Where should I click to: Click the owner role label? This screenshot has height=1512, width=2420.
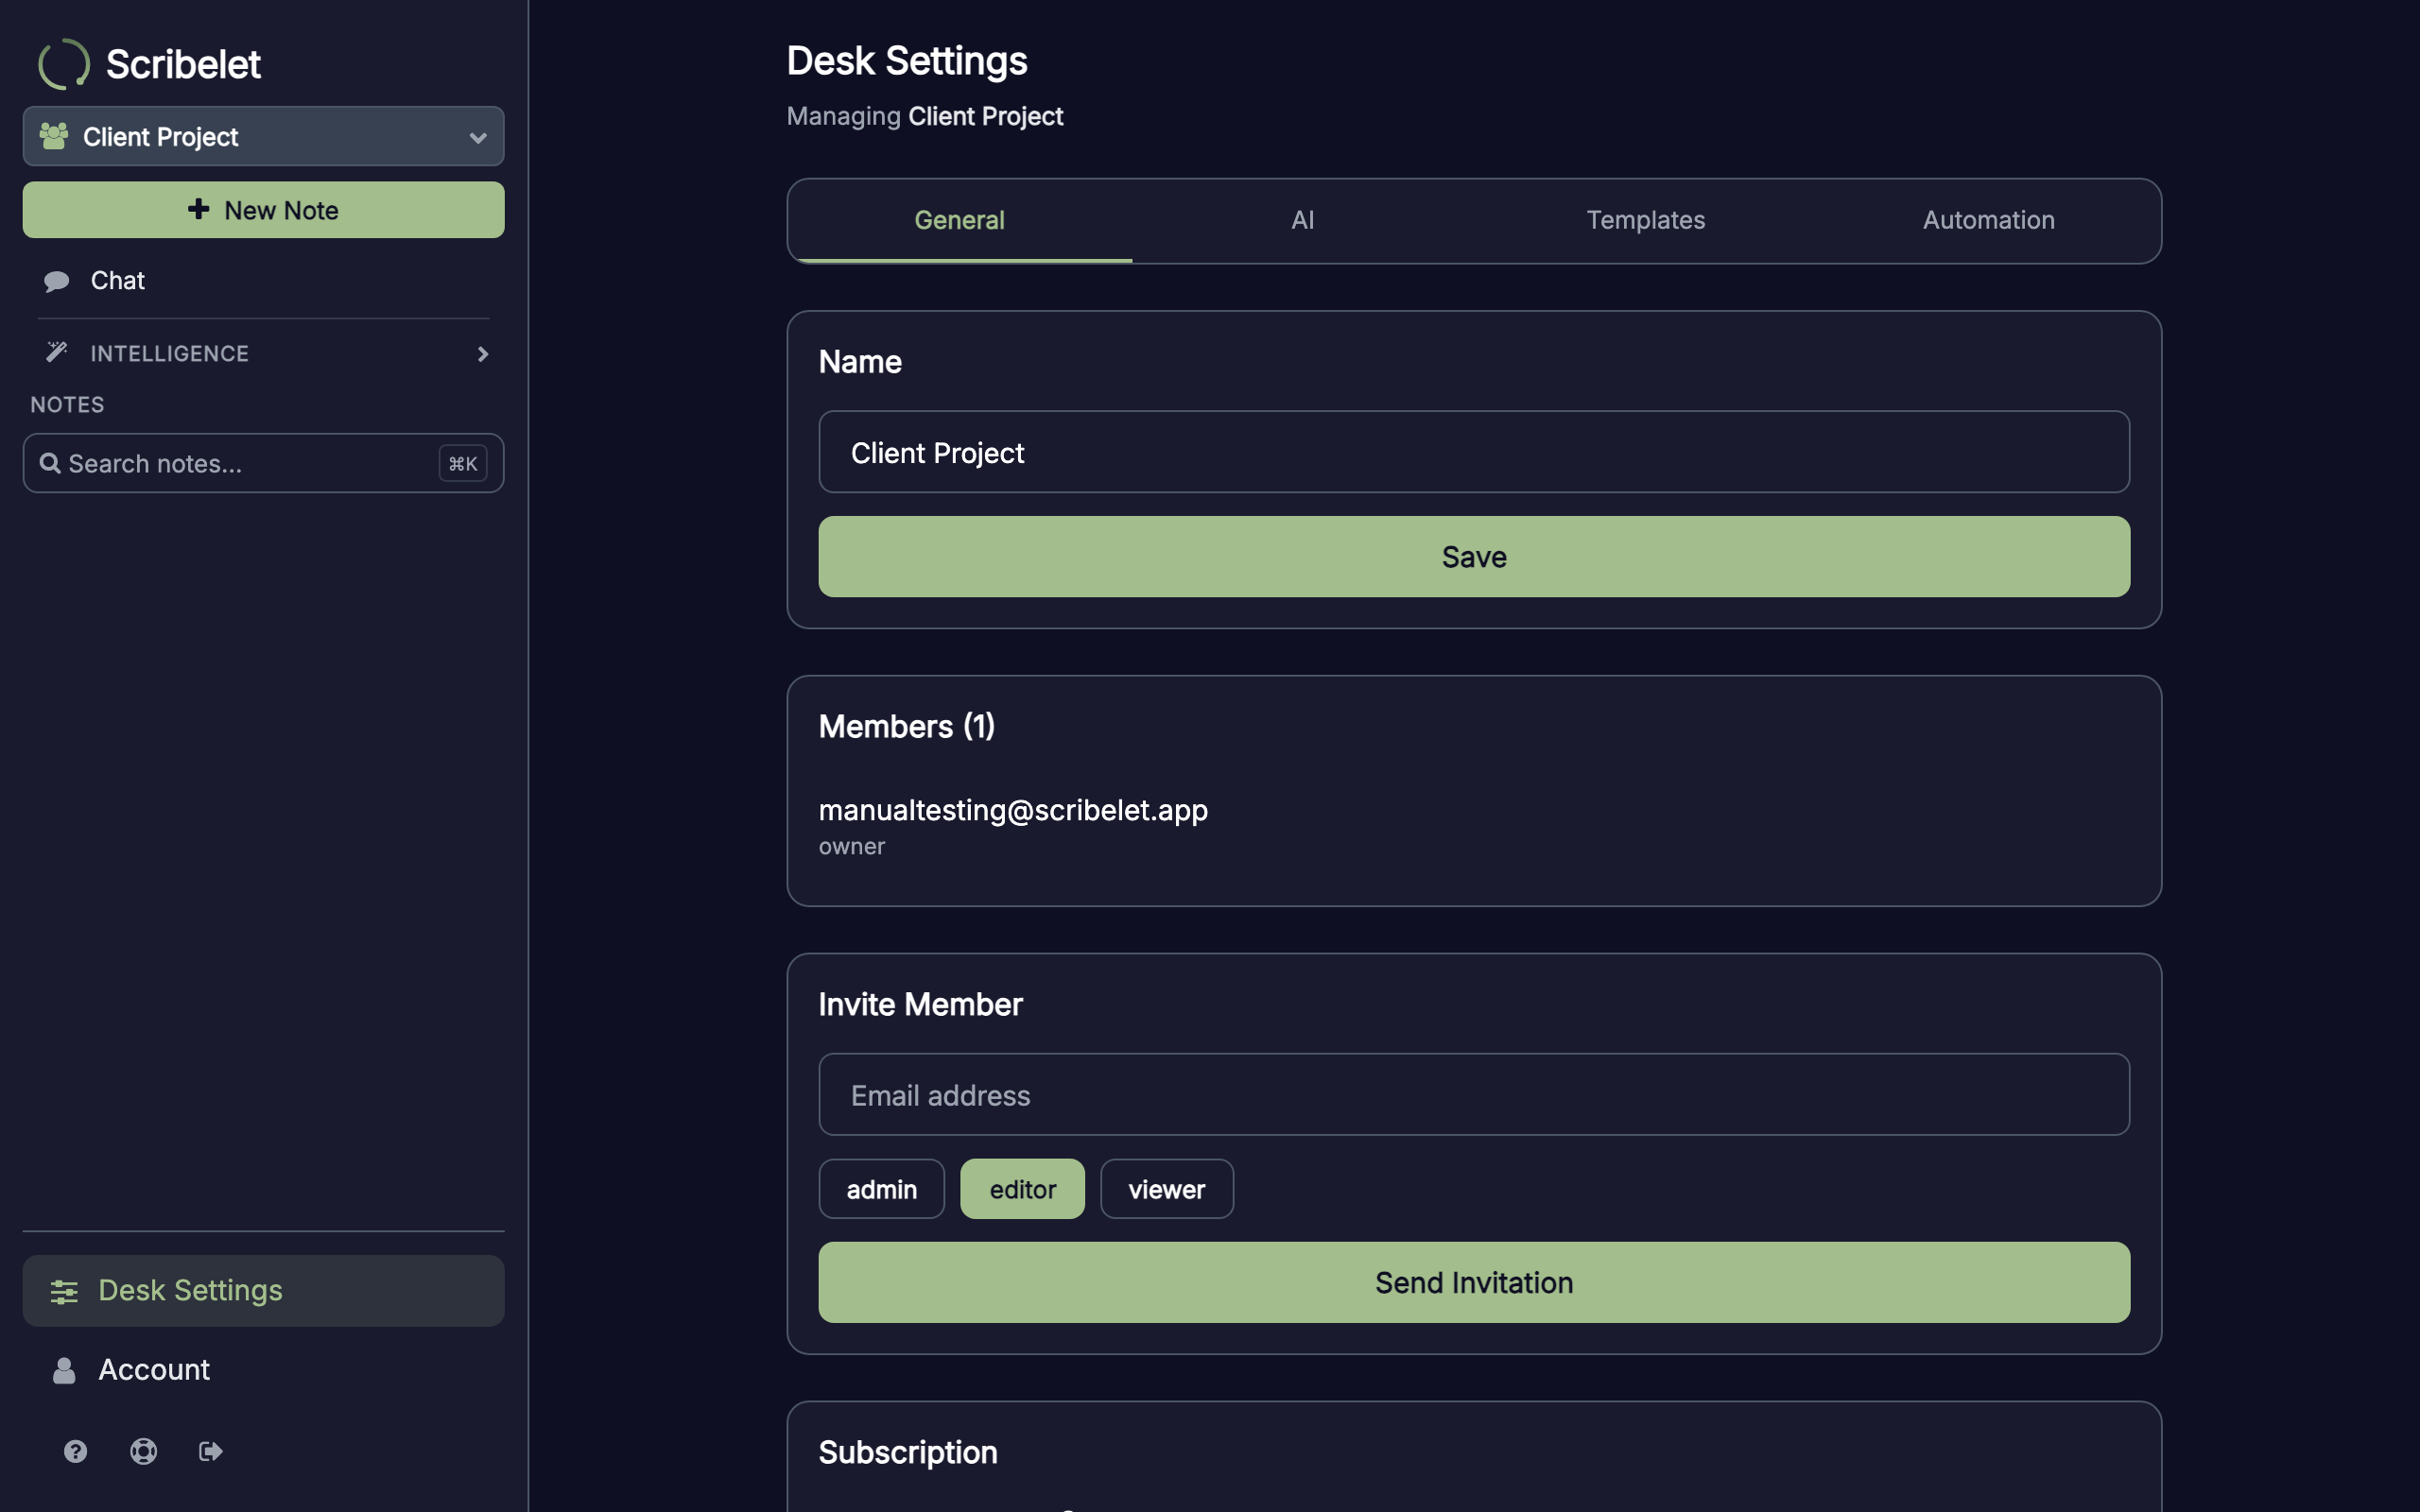[x=851, y=847]
